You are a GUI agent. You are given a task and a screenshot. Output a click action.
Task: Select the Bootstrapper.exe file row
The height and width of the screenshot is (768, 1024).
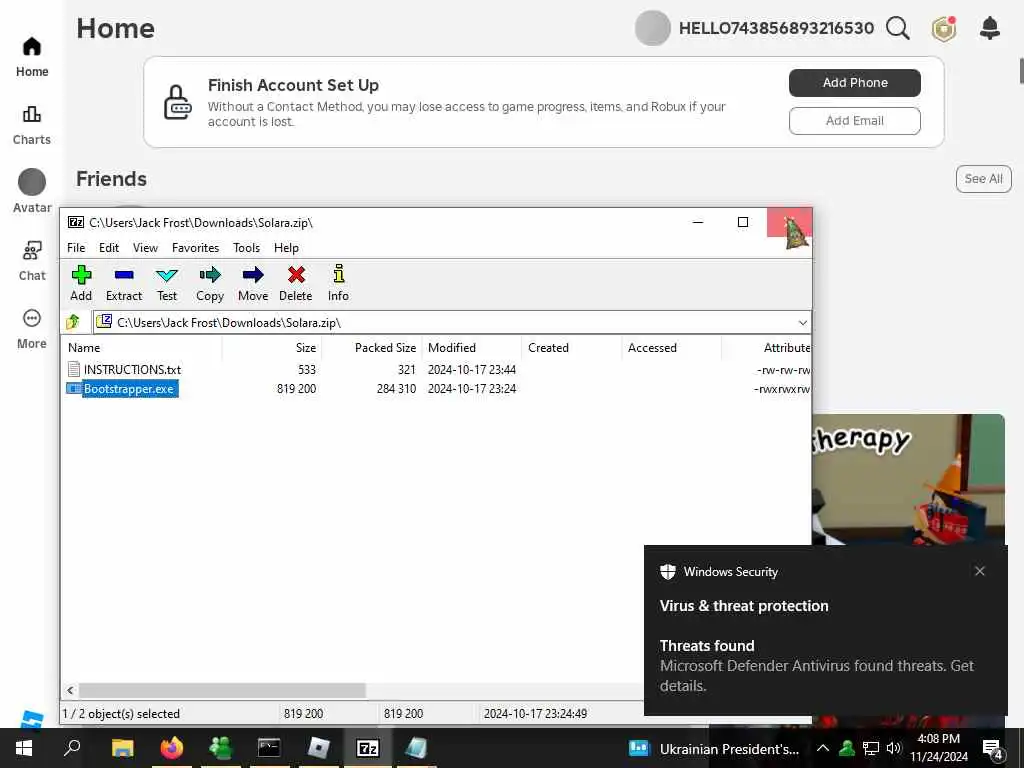(436, 389)
